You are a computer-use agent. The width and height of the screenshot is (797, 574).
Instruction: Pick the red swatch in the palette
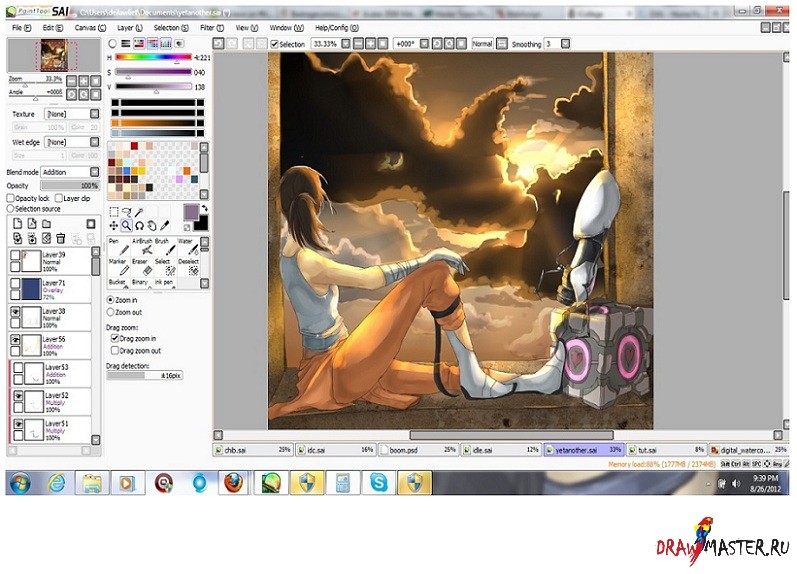coord(134,146)
